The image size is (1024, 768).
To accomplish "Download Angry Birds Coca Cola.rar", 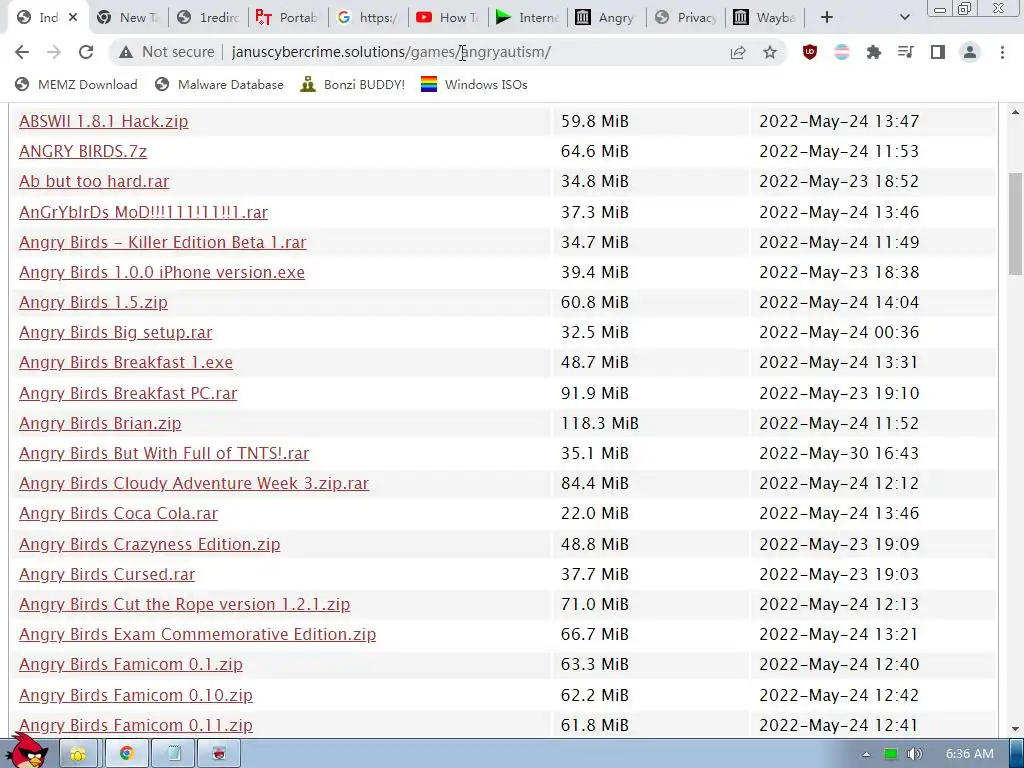I will 118,513.
